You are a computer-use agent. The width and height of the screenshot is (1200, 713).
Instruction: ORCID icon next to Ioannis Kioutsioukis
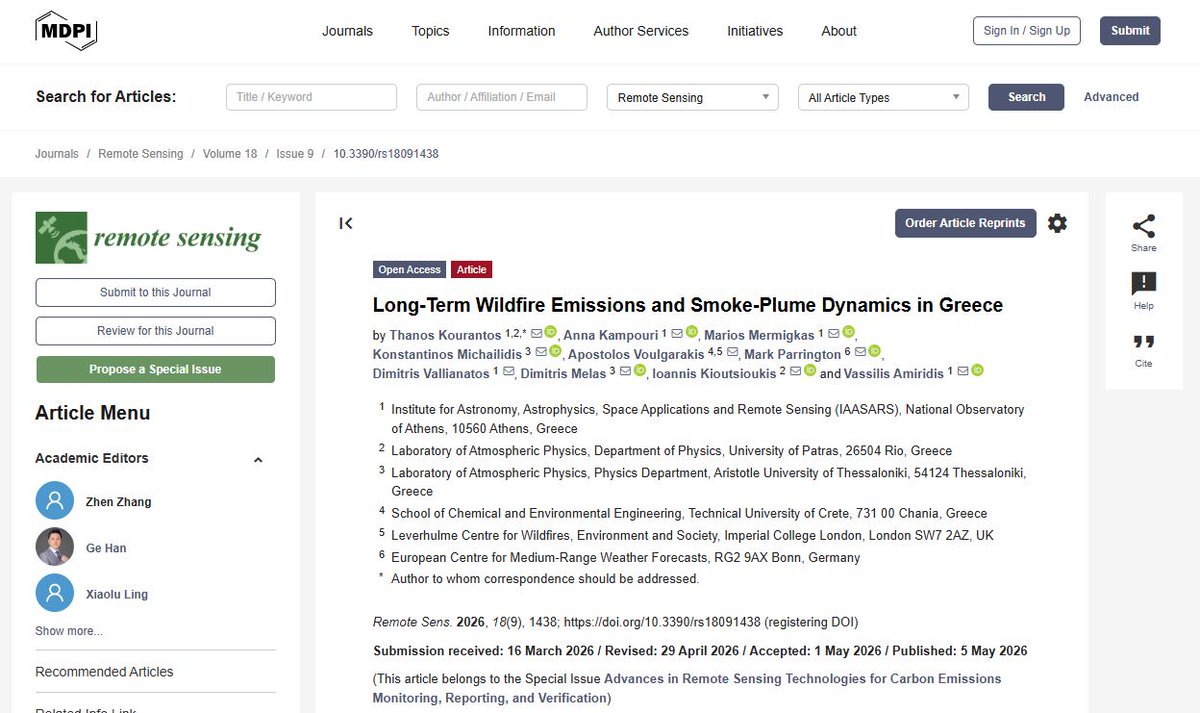tap(810, 370)
